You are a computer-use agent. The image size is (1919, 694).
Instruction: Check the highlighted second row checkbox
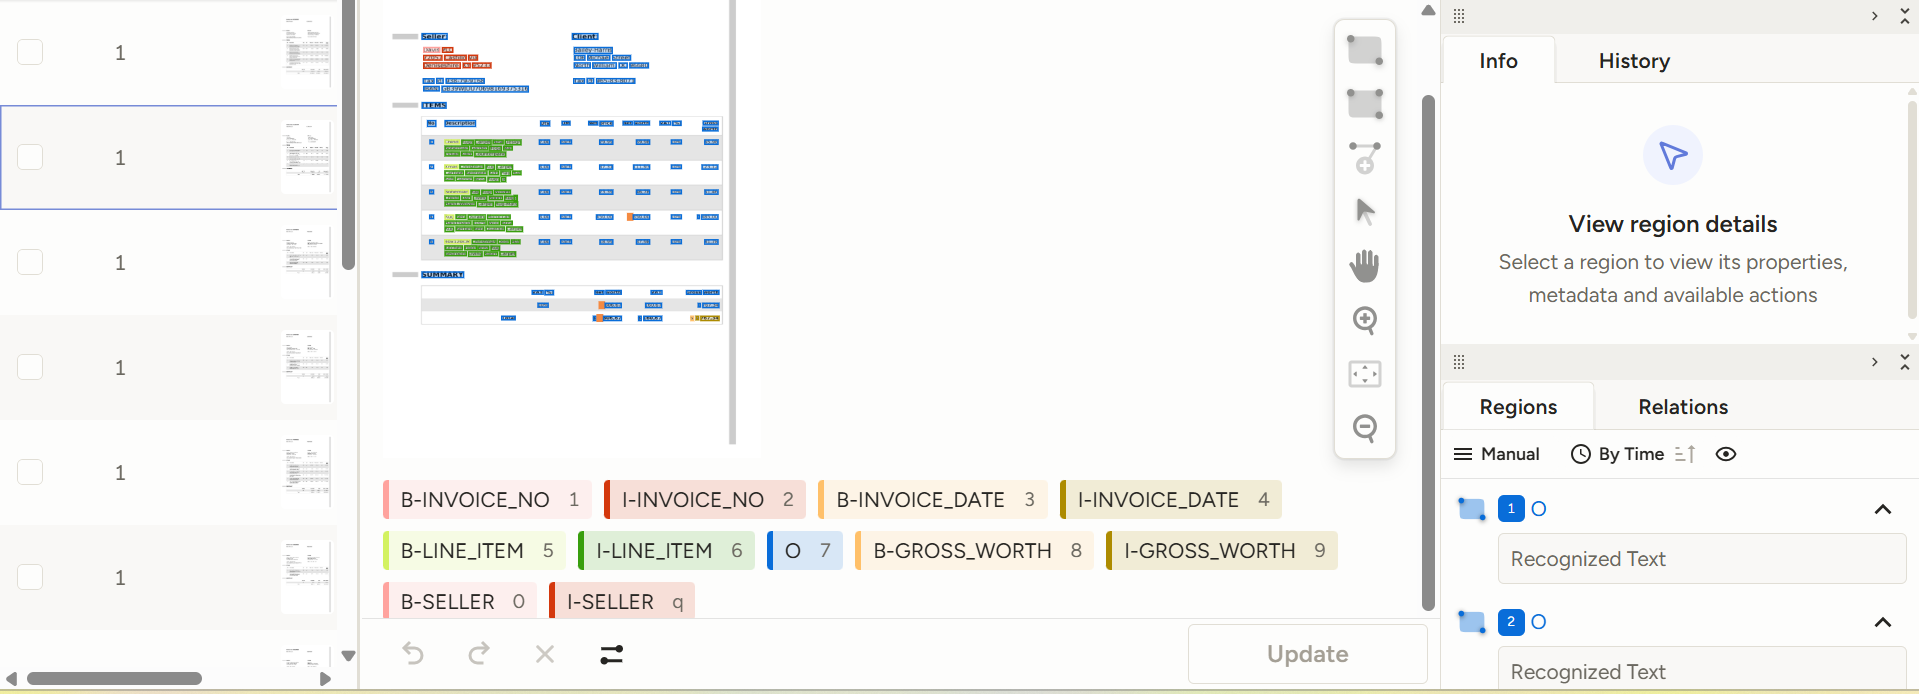[30, 157]
